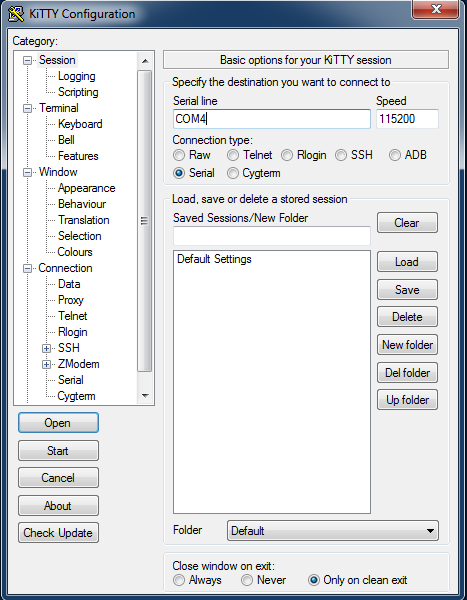Collapse the Terminal tree node
Viewport: 467px width, 600px height.
pos(27,109)
